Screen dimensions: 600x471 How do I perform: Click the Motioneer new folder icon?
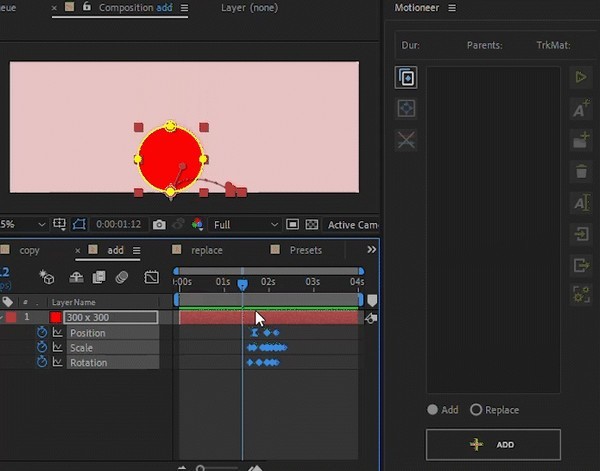[x=581, y=141]
